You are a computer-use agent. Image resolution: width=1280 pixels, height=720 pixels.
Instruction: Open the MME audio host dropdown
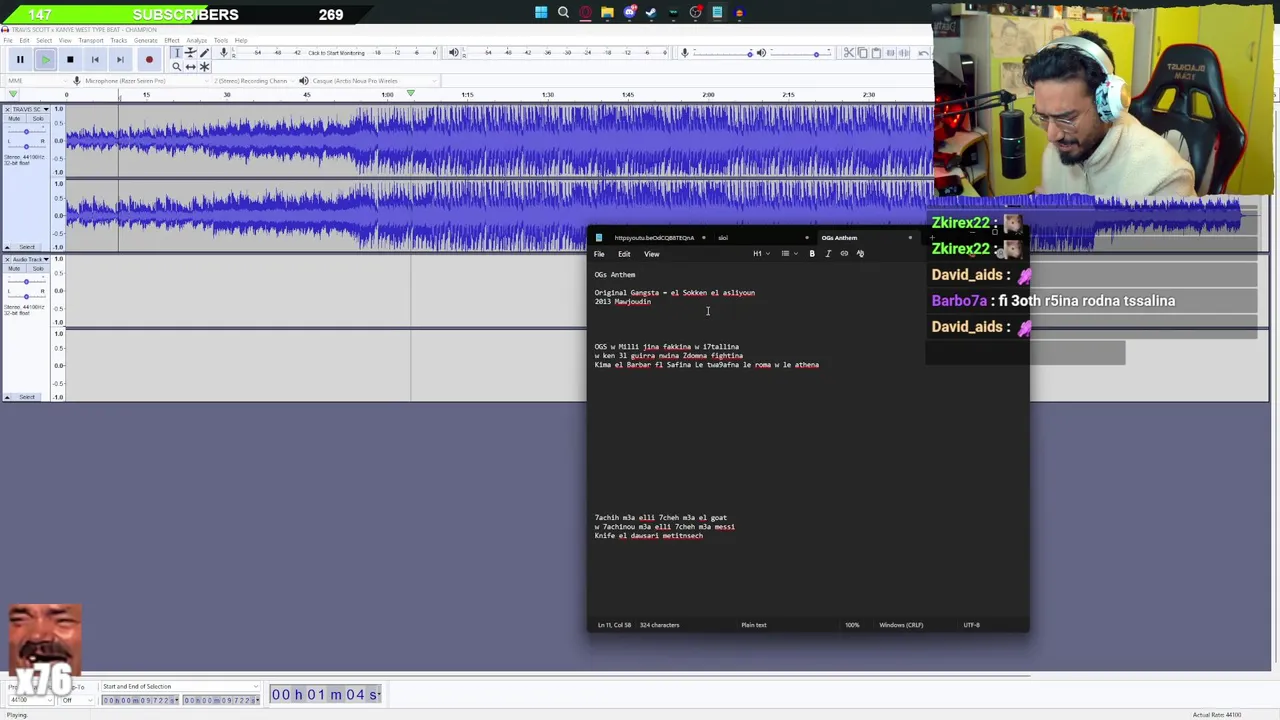pos(38,81)
